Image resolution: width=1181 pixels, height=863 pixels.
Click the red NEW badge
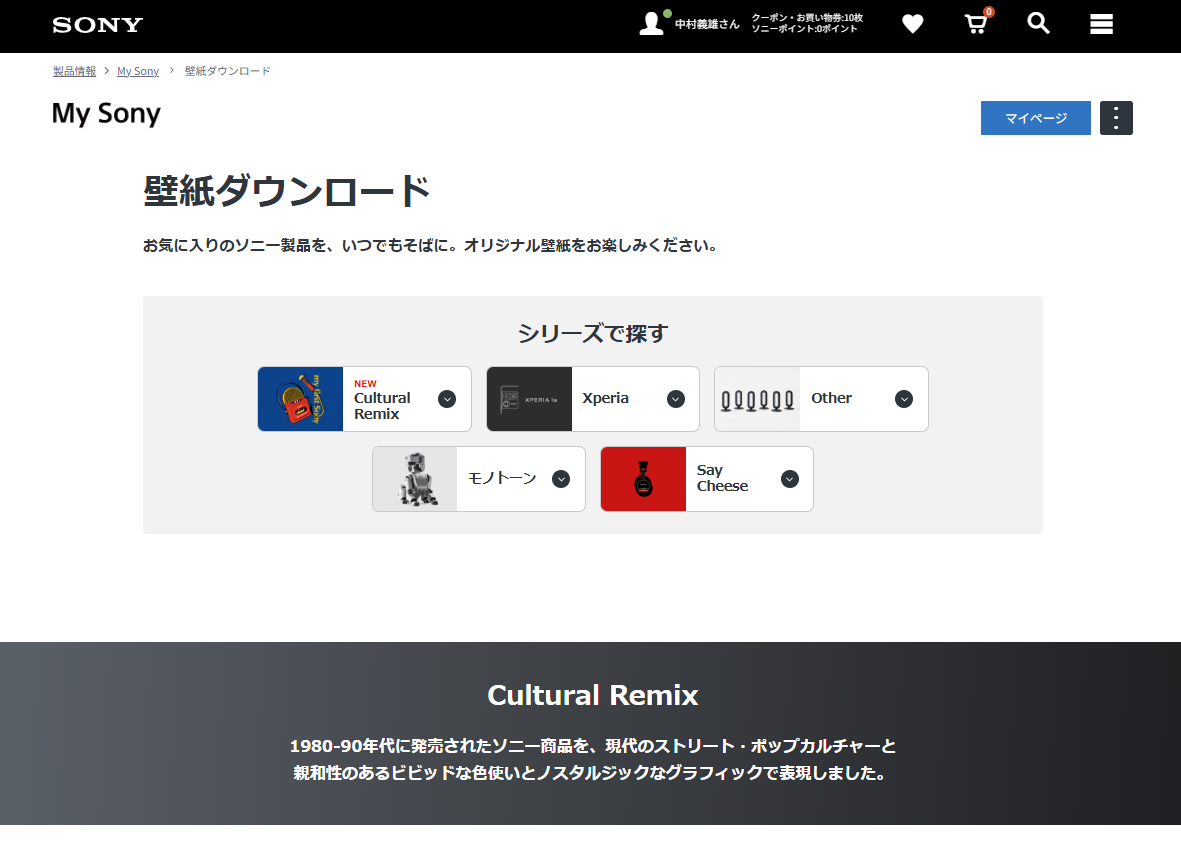[365, 383]
